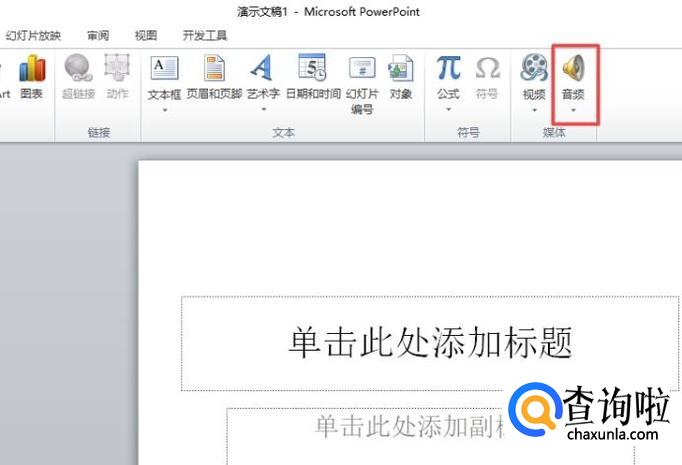Switch to the 视图 view tab
Screen dimensions: 682x465
click(x=146, y=35)
